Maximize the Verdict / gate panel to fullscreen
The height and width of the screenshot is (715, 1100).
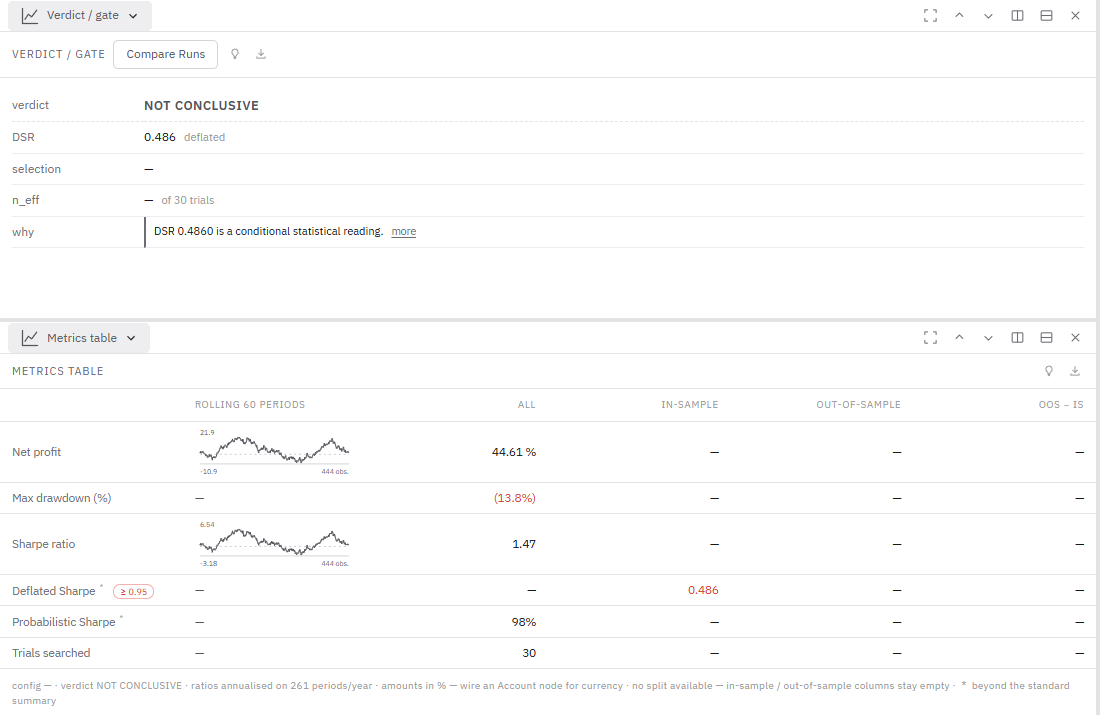930,15
